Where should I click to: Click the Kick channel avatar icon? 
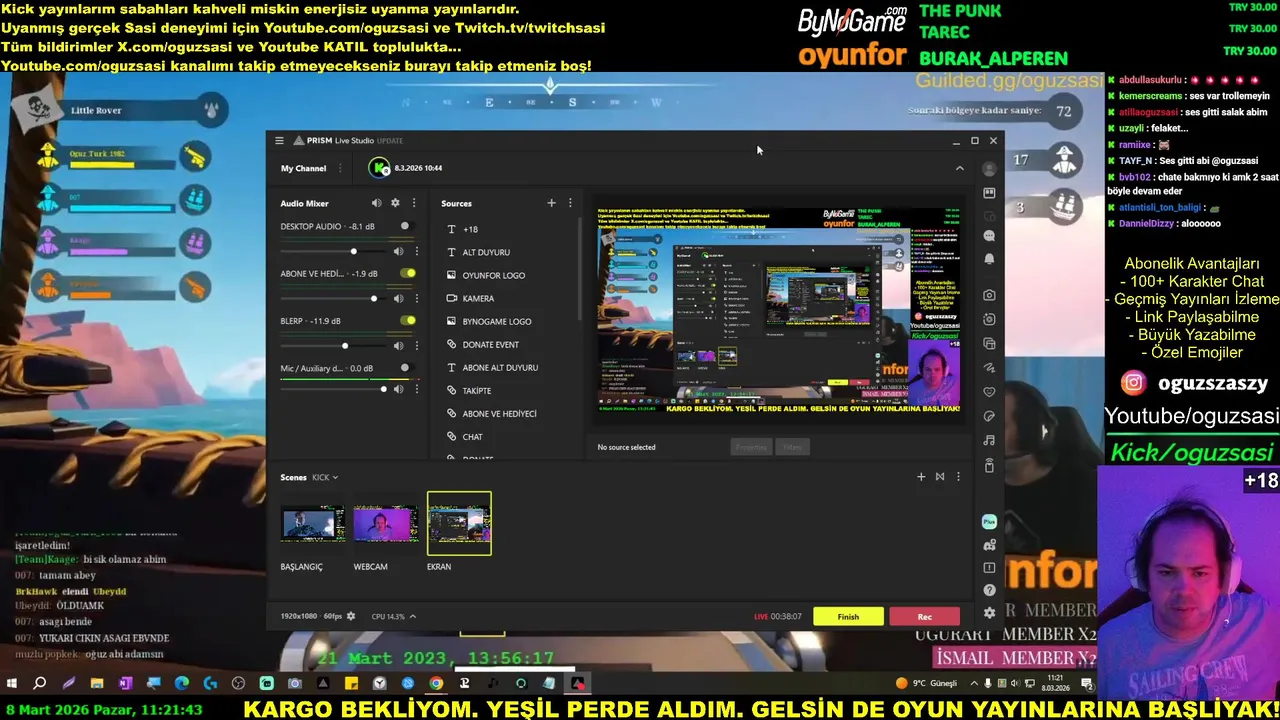[380, 168]
